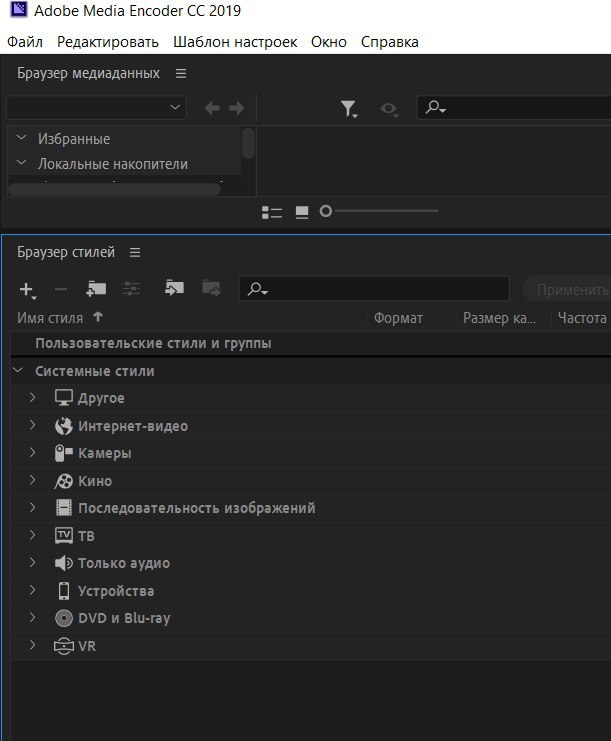This screenshot has width=611, height=741.
Task: Toggle the view-as eye icon
Action: point(389,109)
